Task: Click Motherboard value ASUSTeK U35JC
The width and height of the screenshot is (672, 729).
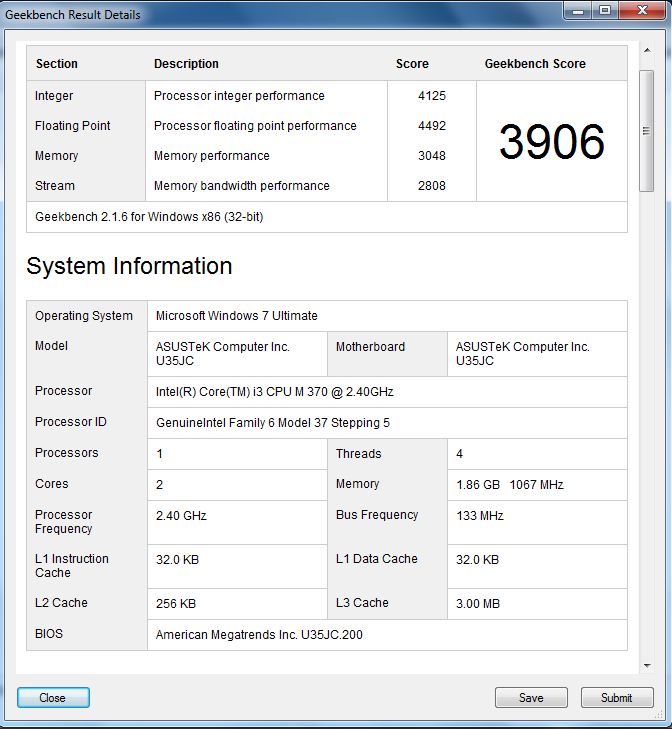Action: click(522, 354)
